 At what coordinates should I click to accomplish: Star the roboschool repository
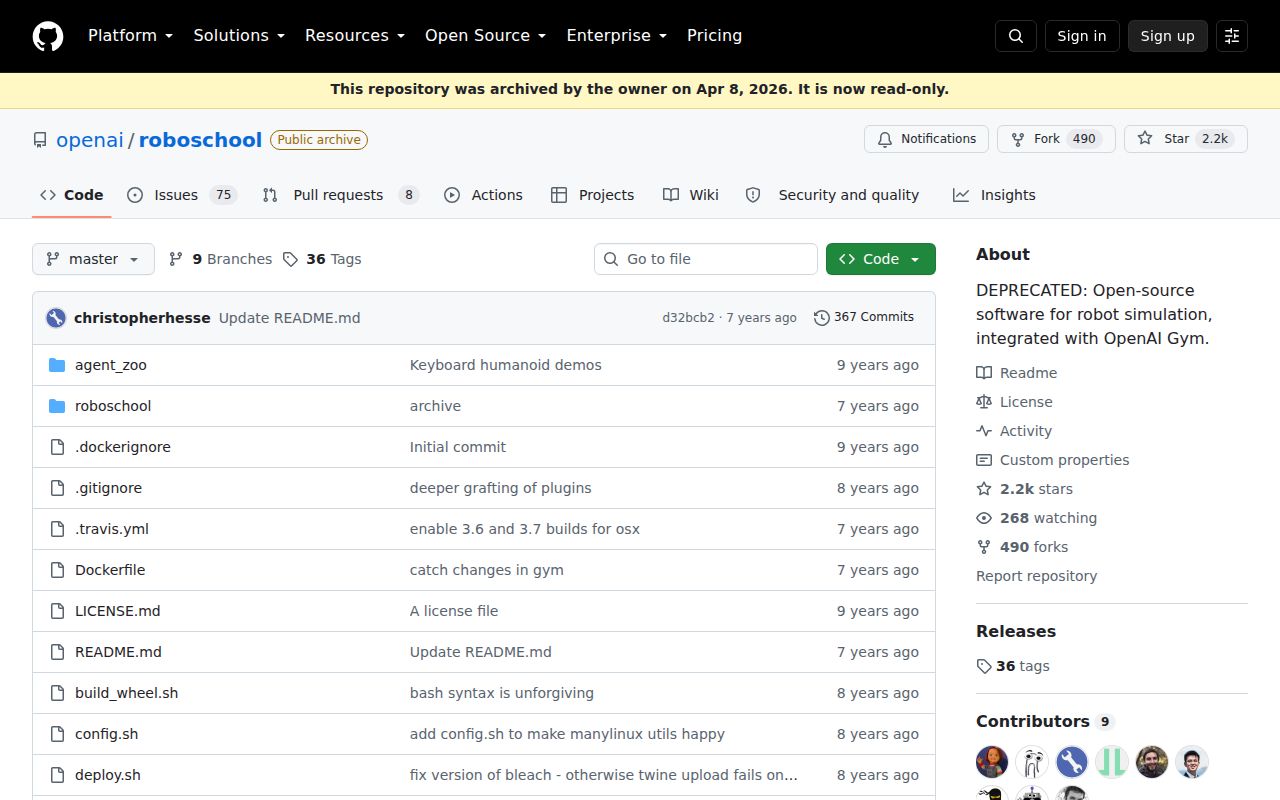pos(1186,139)
